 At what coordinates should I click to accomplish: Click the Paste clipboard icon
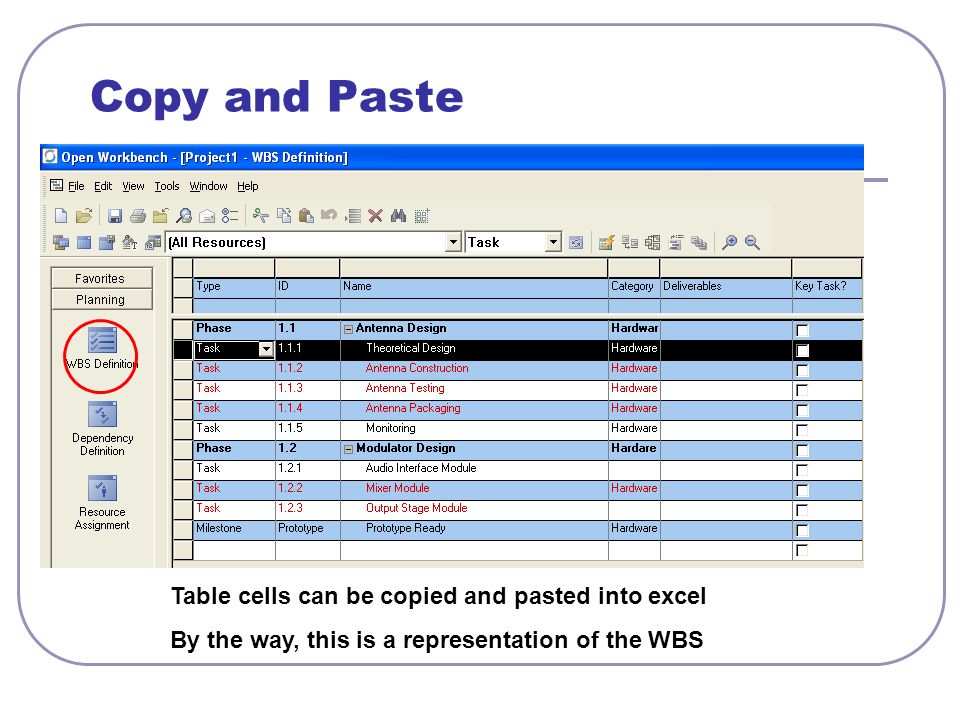(x=306, y=216)
